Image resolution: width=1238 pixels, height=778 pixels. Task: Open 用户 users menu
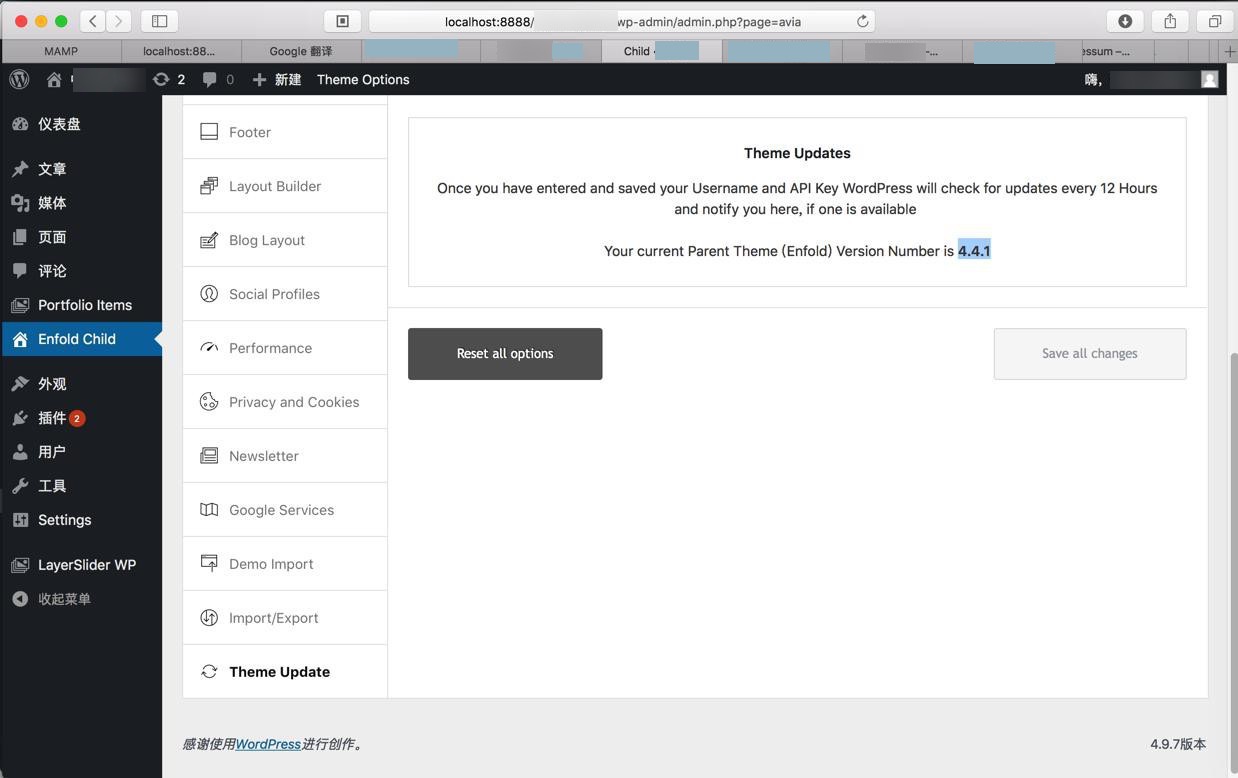[81, 452]
